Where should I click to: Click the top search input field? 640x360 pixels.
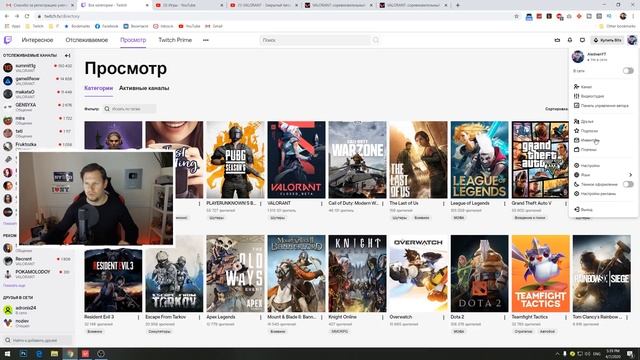tap(316, 40)
